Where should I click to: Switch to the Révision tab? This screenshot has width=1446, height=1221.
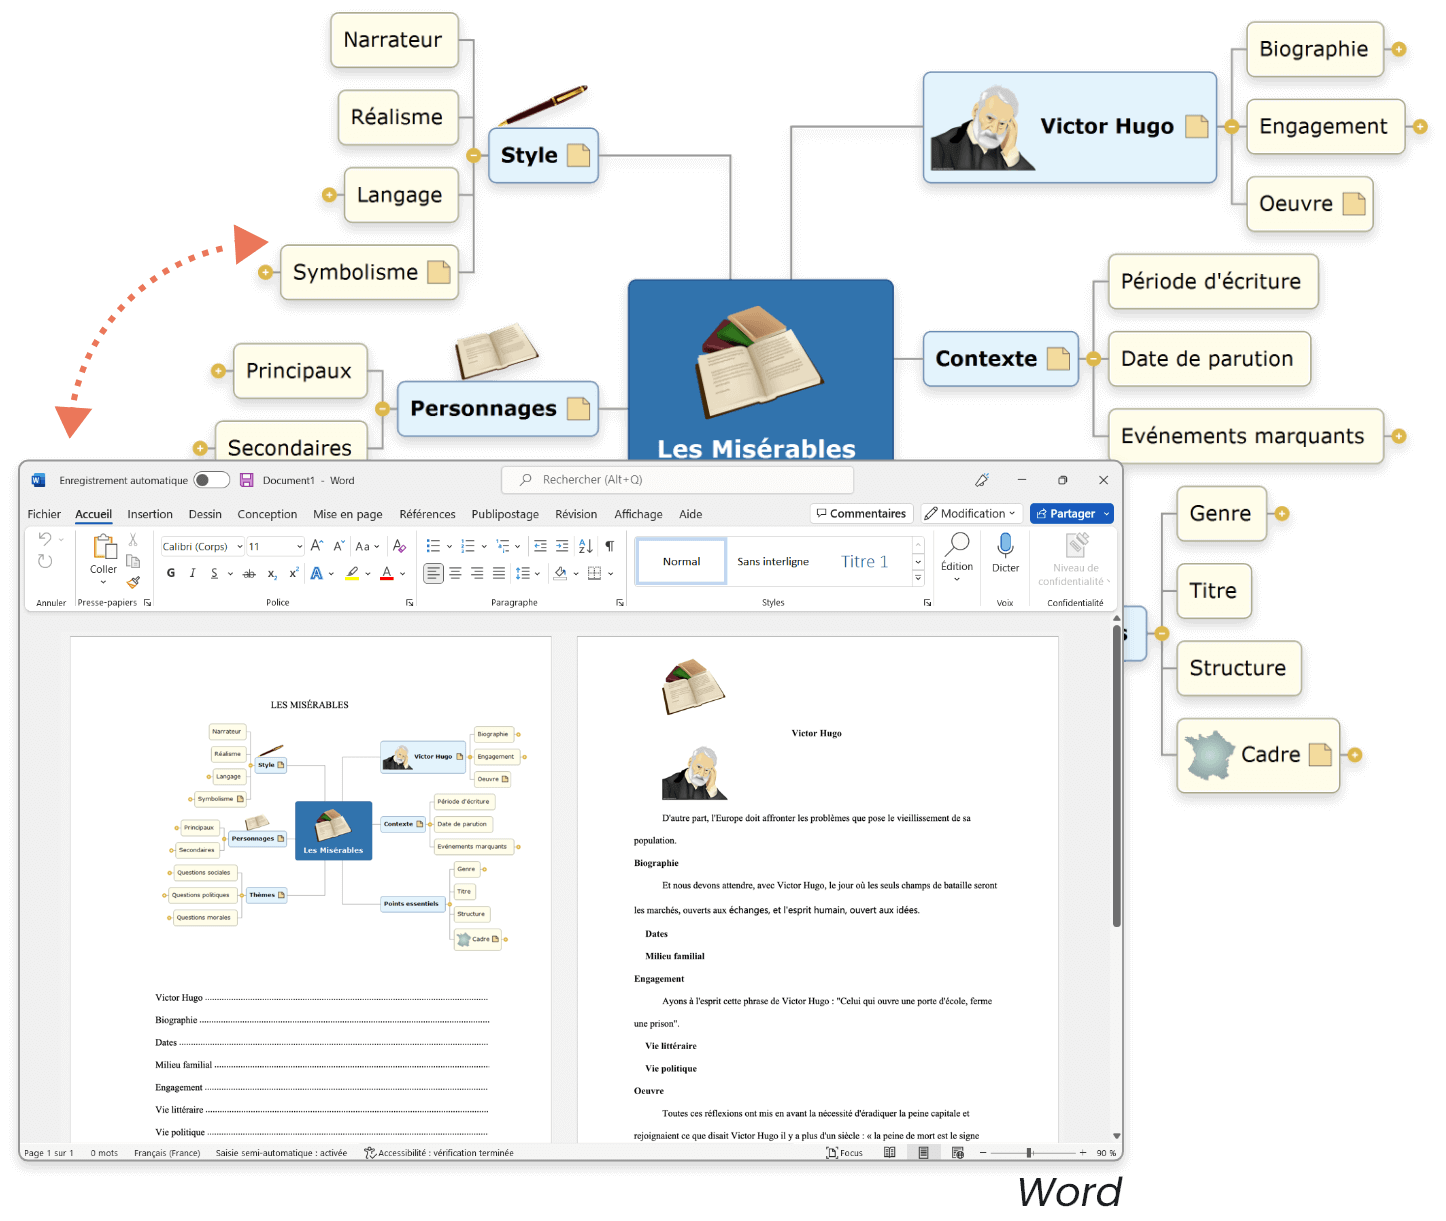576,514
